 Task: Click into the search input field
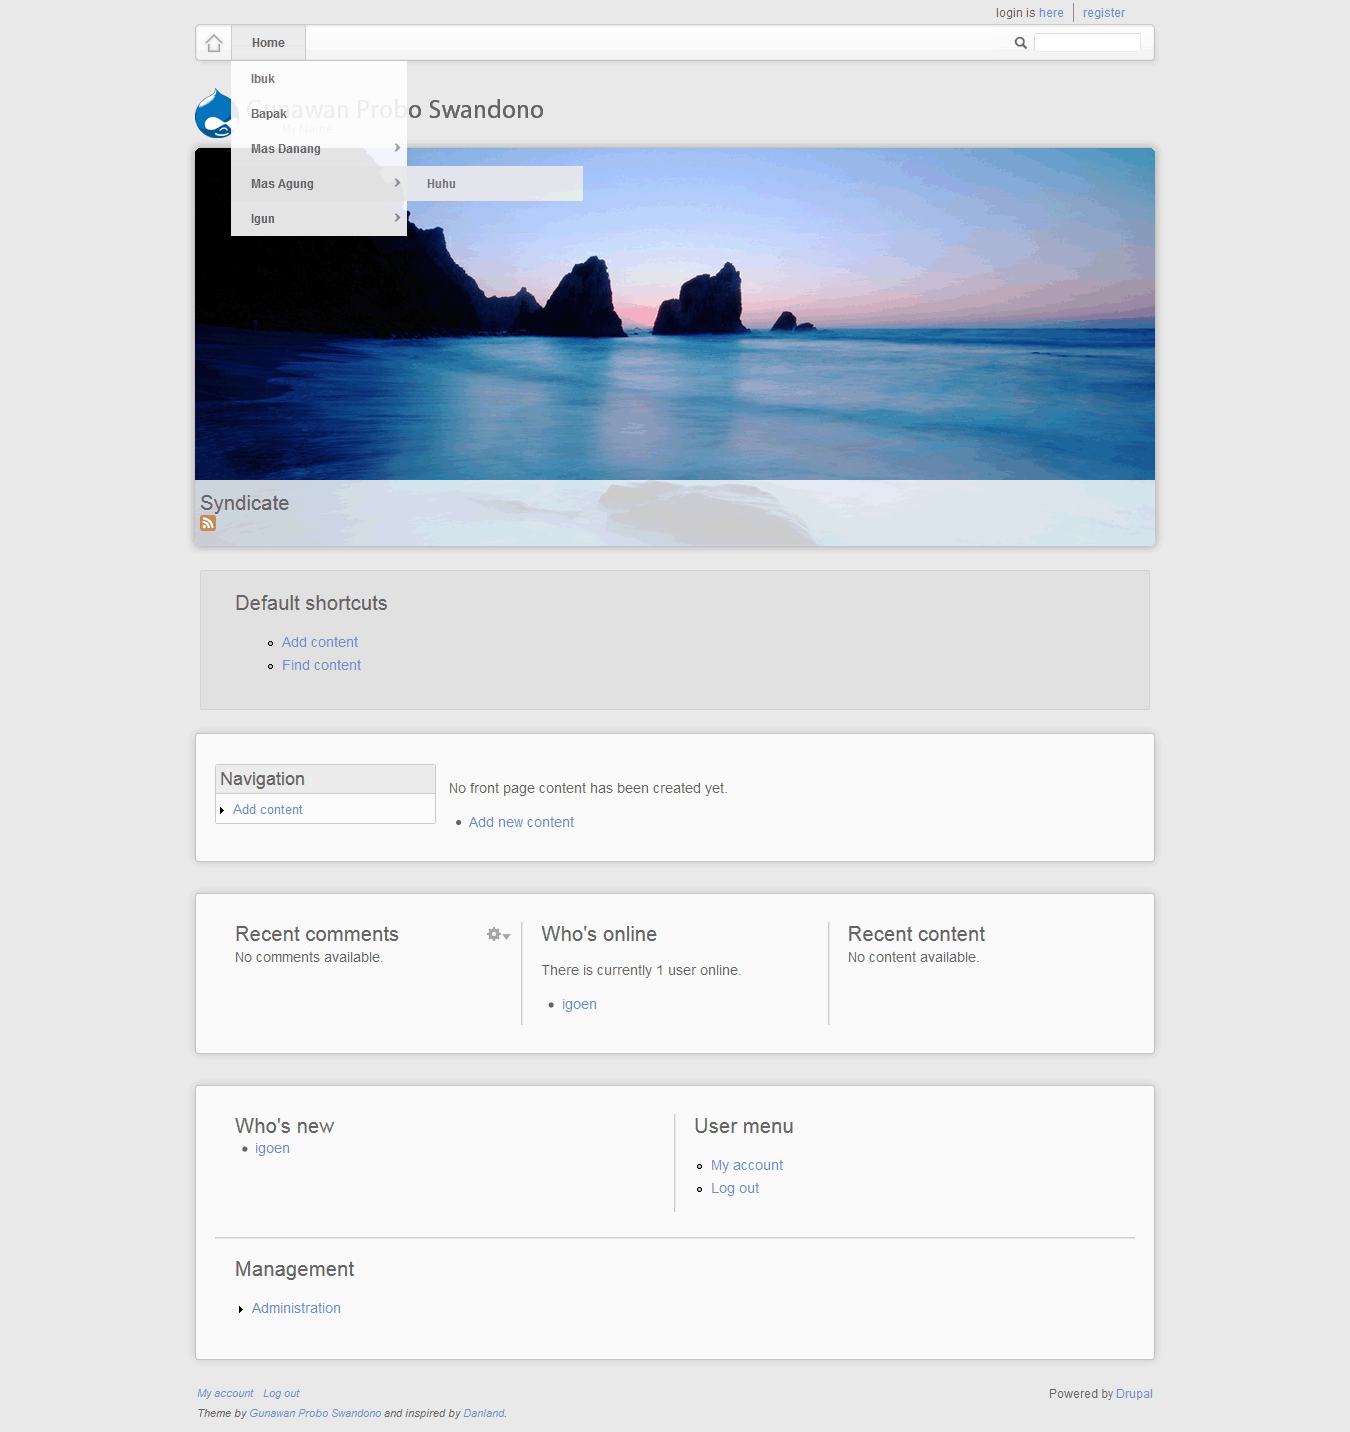[1087, 42]
